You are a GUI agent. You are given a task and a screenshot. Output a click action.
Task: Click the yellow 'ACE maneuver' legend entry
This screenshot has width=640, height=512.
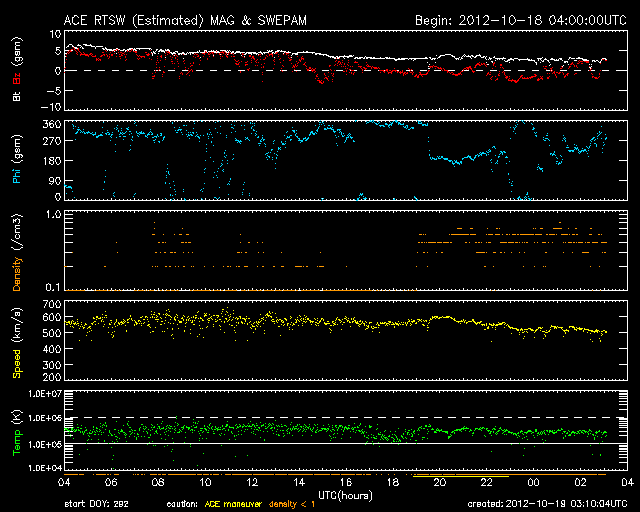coord(234,504)
